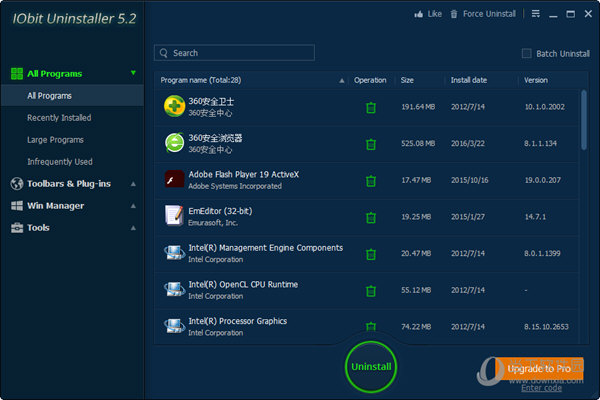Click the trash icon for EmEditor (32-bit)

[371, 217]
